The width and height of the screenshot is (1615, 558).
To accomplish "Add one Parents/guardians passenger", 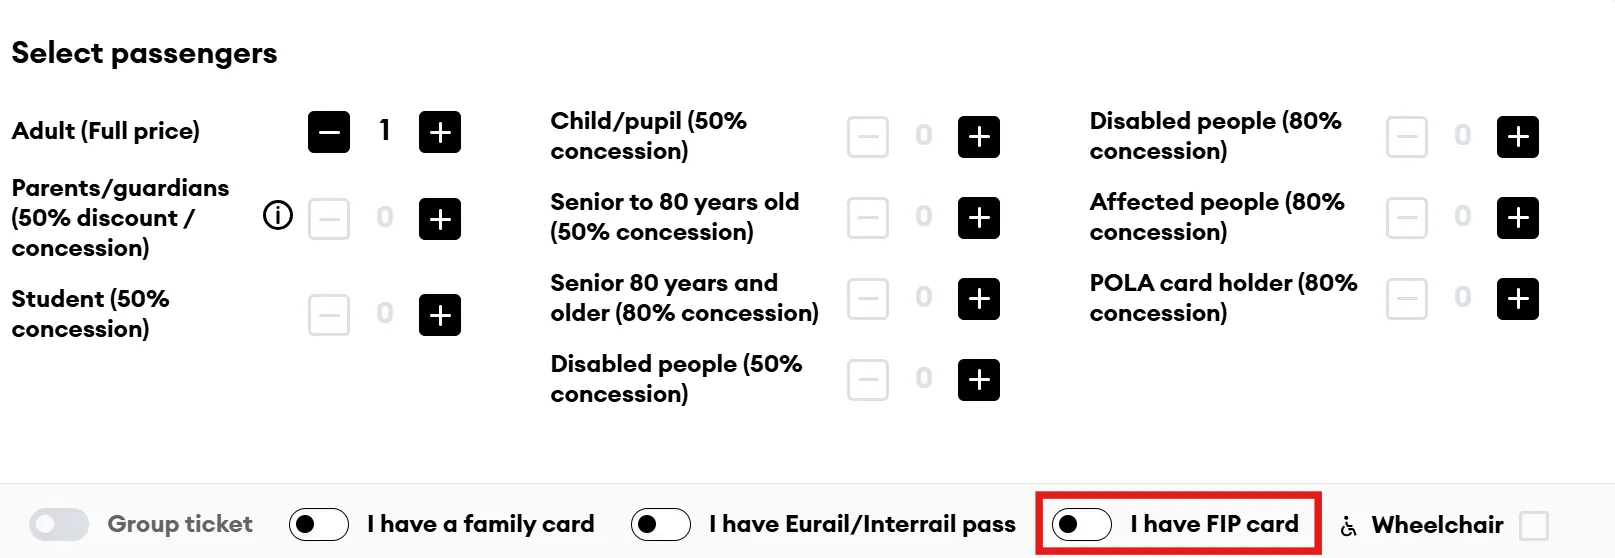I will tap(440, 219).
